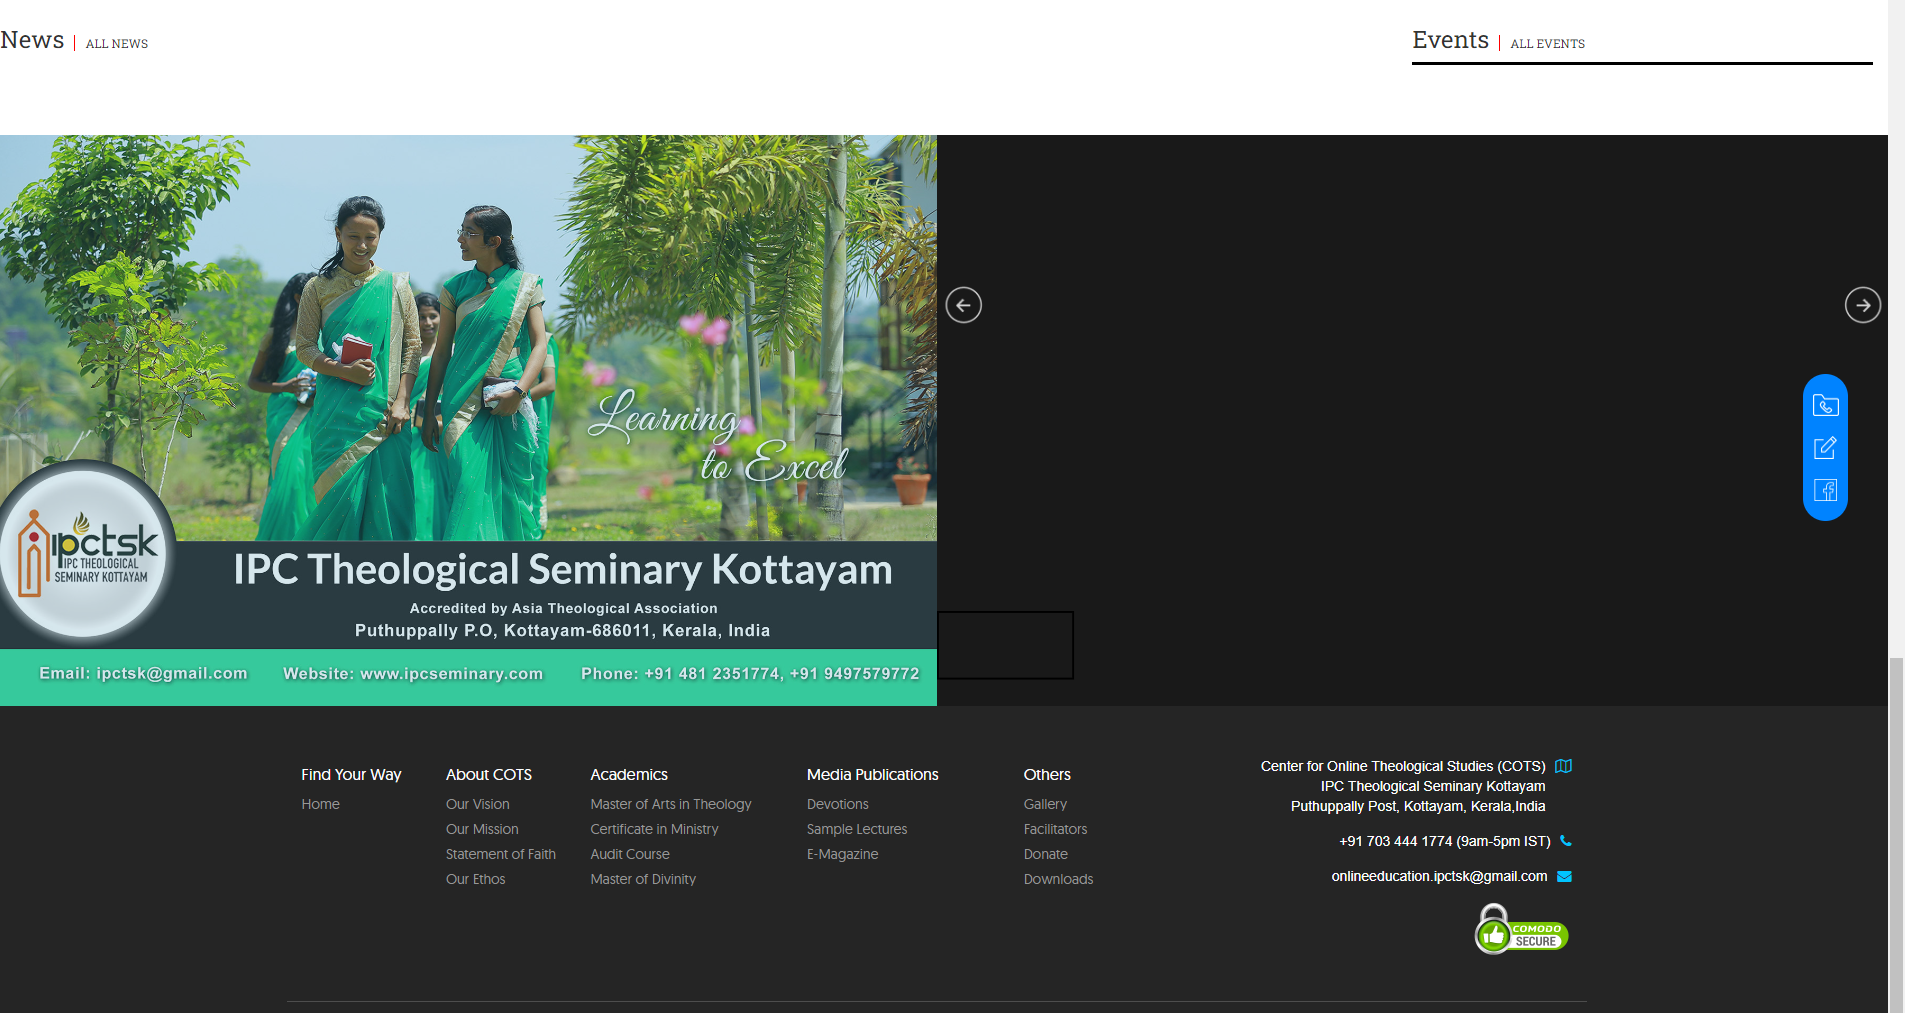This screenshot has height=1013, width=1905.
Task: Open Master of Arts in Theology
Action: pyautogui.click(x=670, y=804)
